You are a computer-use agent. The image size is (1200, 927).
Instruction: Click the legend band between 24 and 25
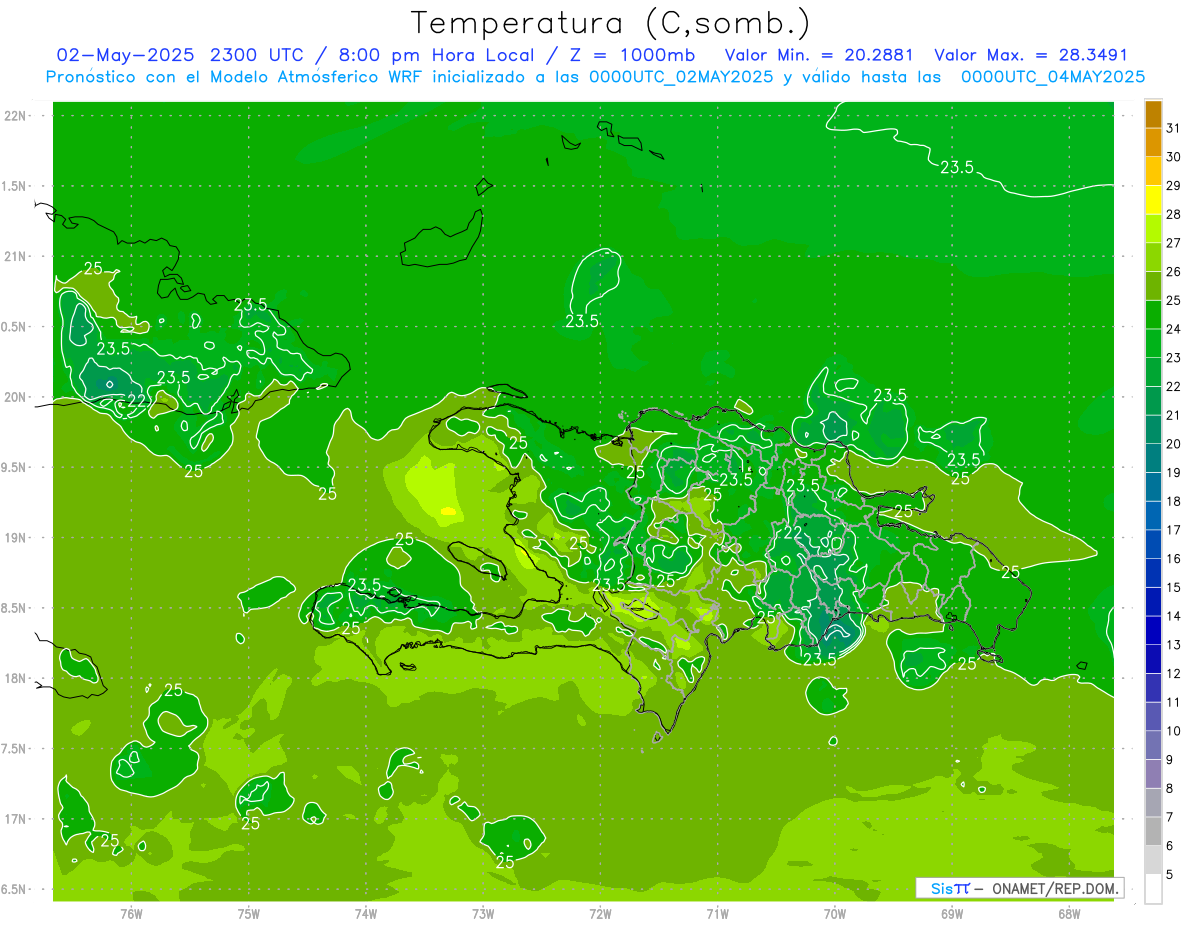click(x=1153, y=315)
